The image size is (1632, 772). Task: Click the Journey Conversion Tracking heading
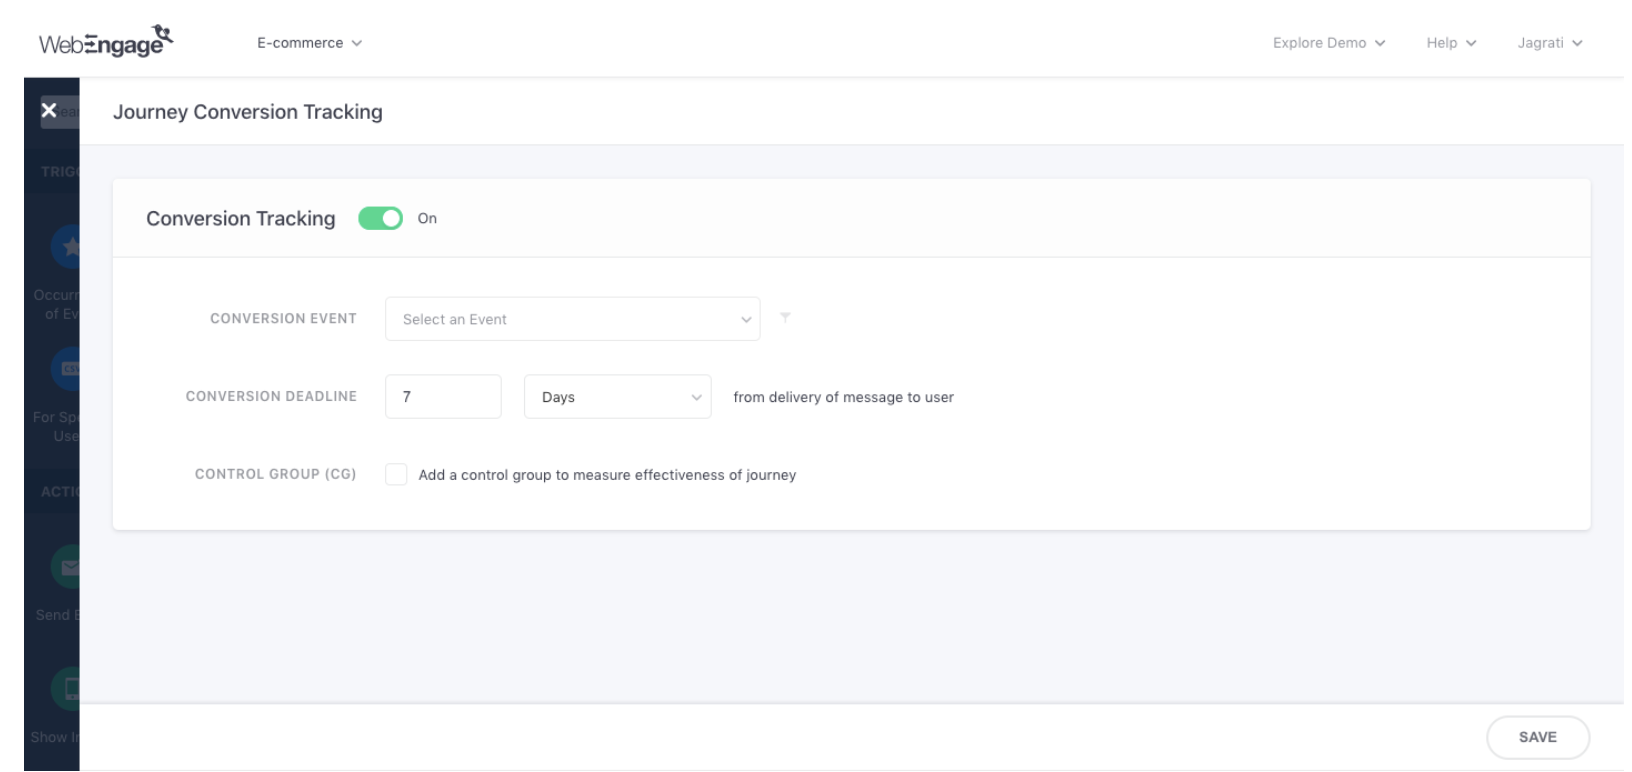pyautogui.click(x=248, y=112)
